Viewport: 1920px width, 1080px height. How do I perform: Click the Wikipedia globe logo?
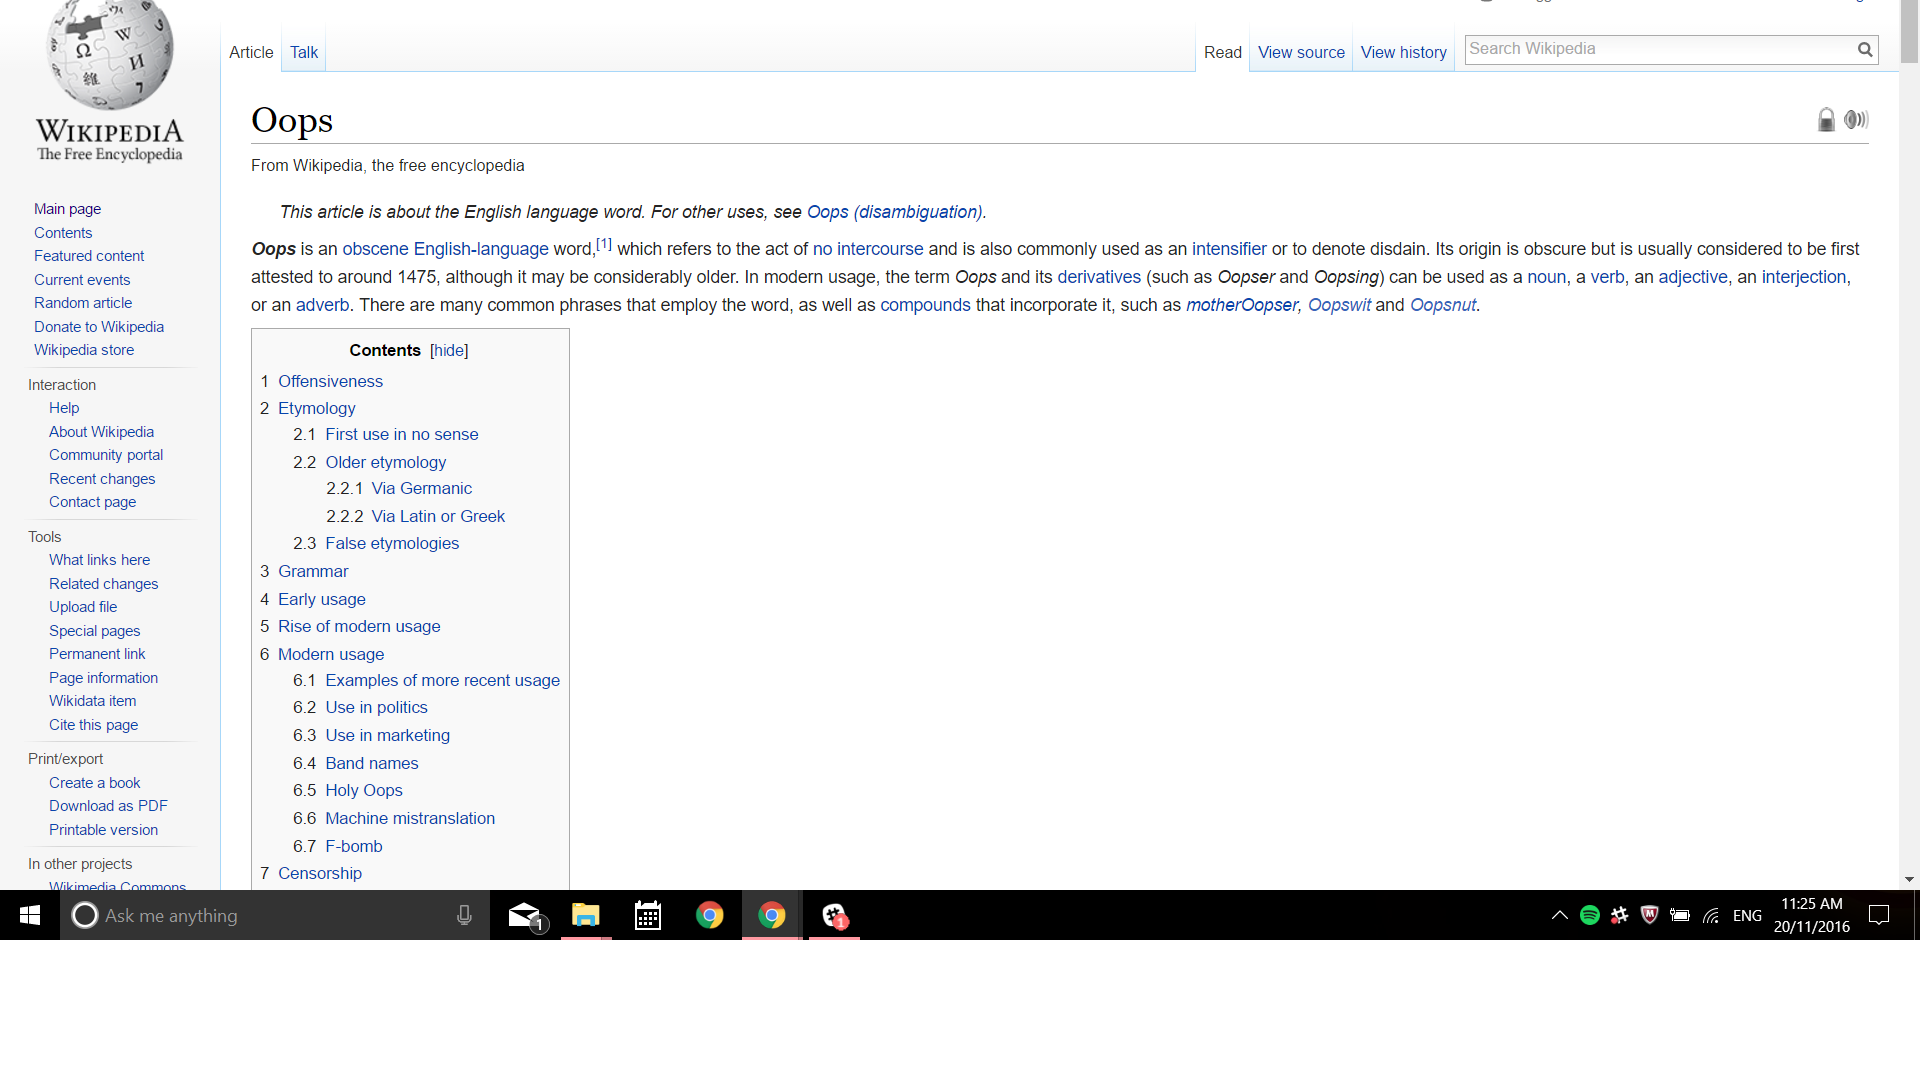coord(110,55)
